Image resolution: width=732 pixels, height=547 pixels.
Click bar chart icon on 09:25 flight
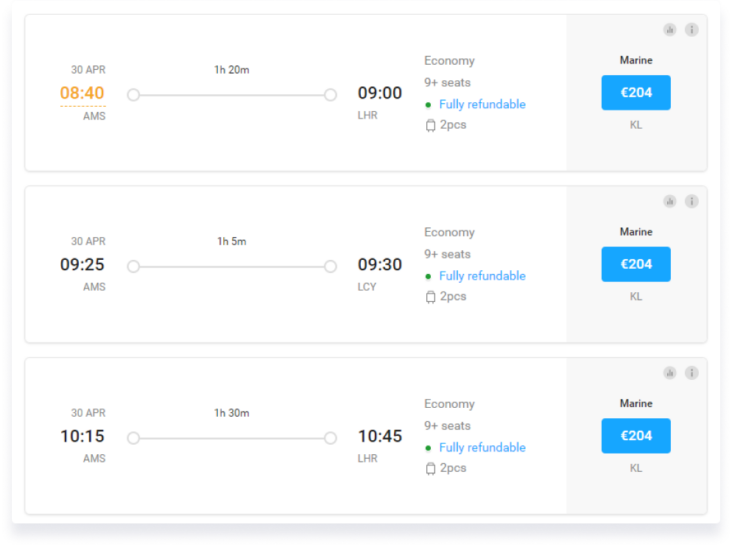click(670, 201)
